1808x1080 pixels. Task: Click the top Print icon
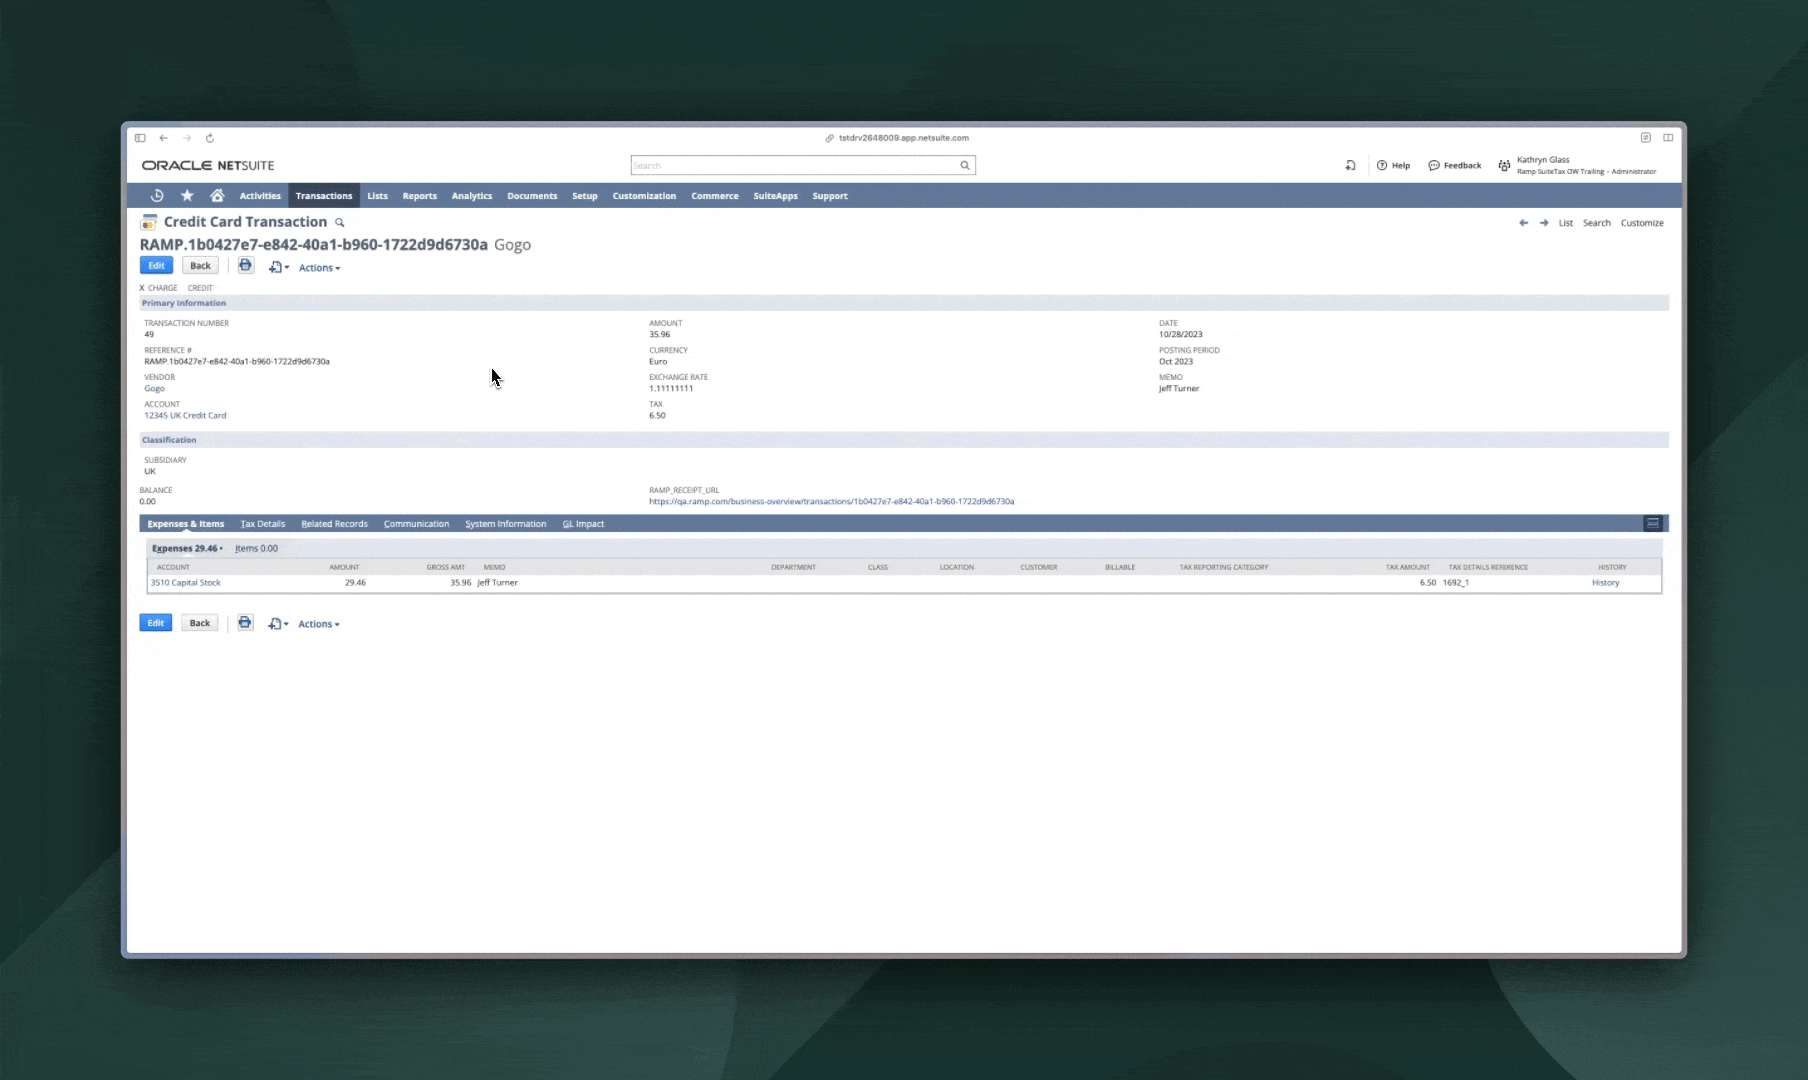(x=245, y=265)
